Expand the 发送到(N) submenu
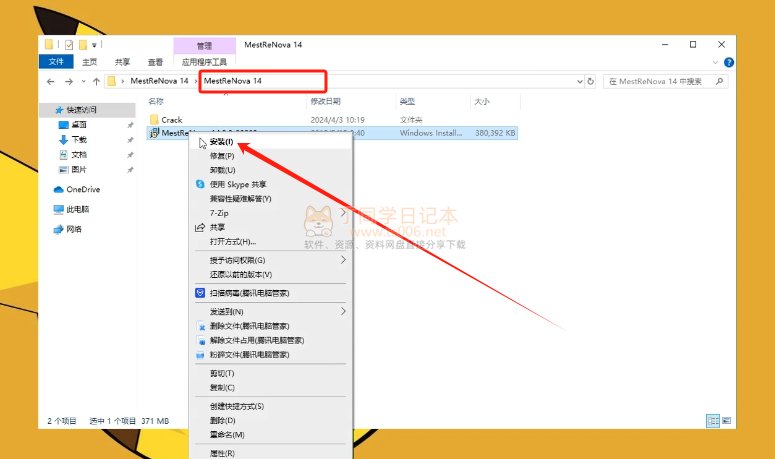Screen dimensions: 775x459 tap(271, 312)
